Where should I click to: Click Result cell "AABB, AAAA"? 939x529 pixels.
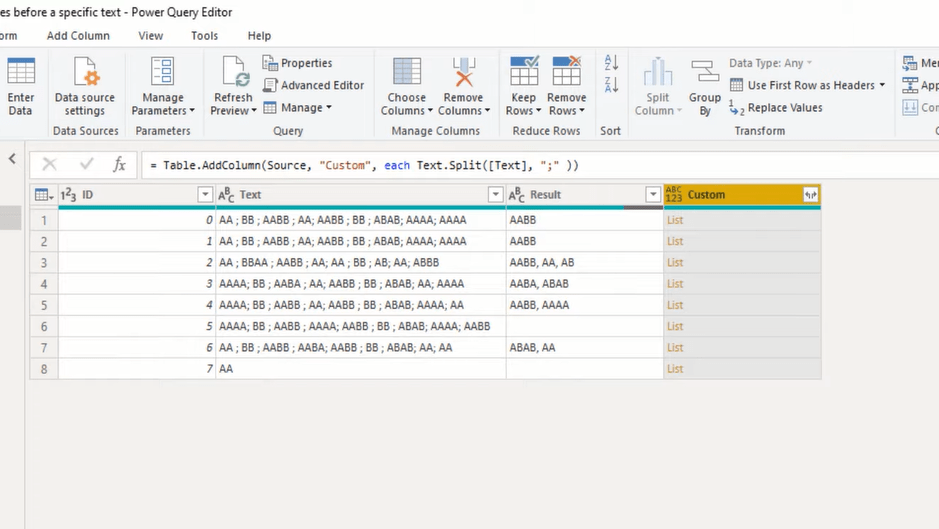pos(584,305)
